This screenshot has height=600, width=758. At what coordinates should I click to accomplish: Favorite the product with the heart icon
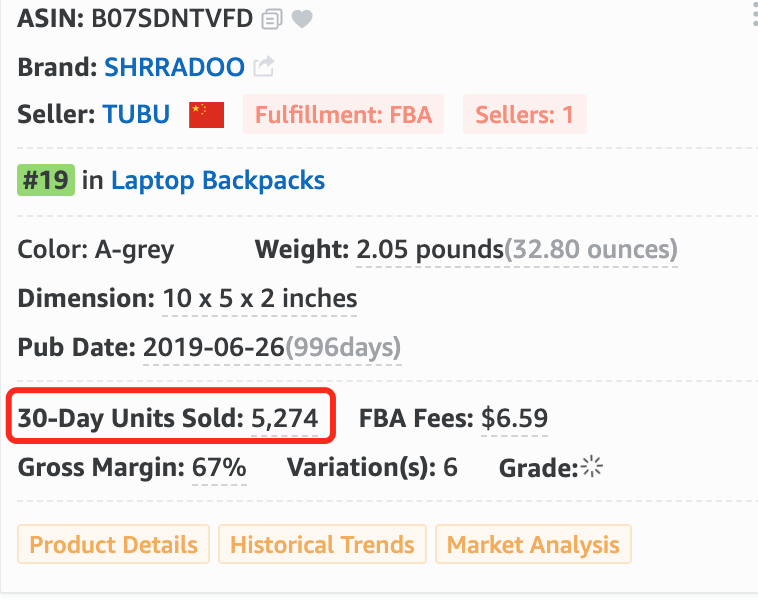click(302, 19)
